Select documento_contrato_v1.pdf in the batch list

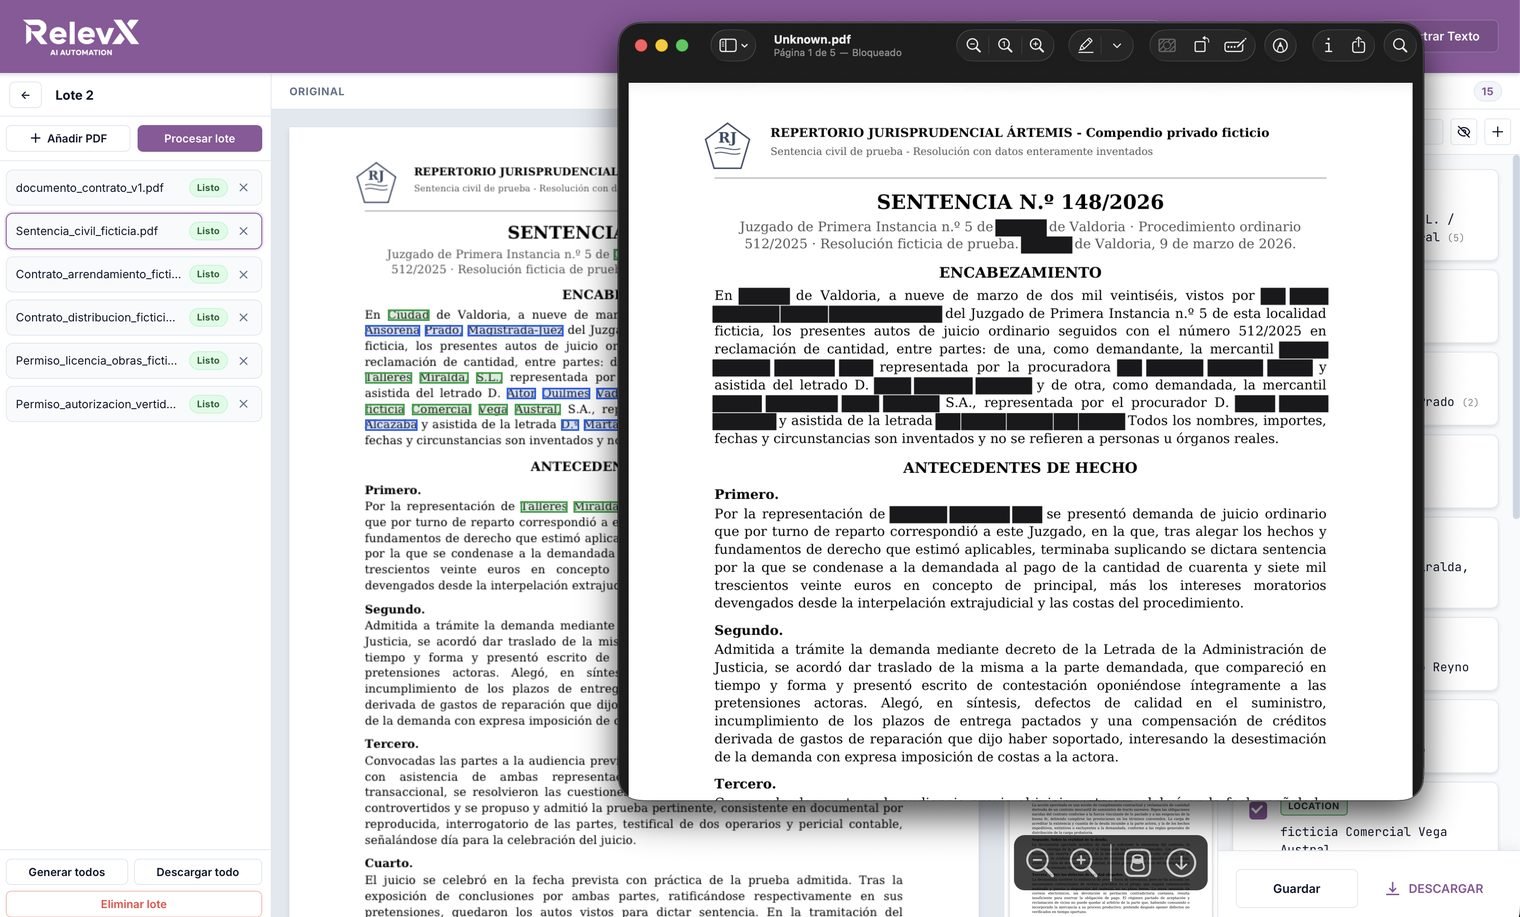tap(134, 188)
